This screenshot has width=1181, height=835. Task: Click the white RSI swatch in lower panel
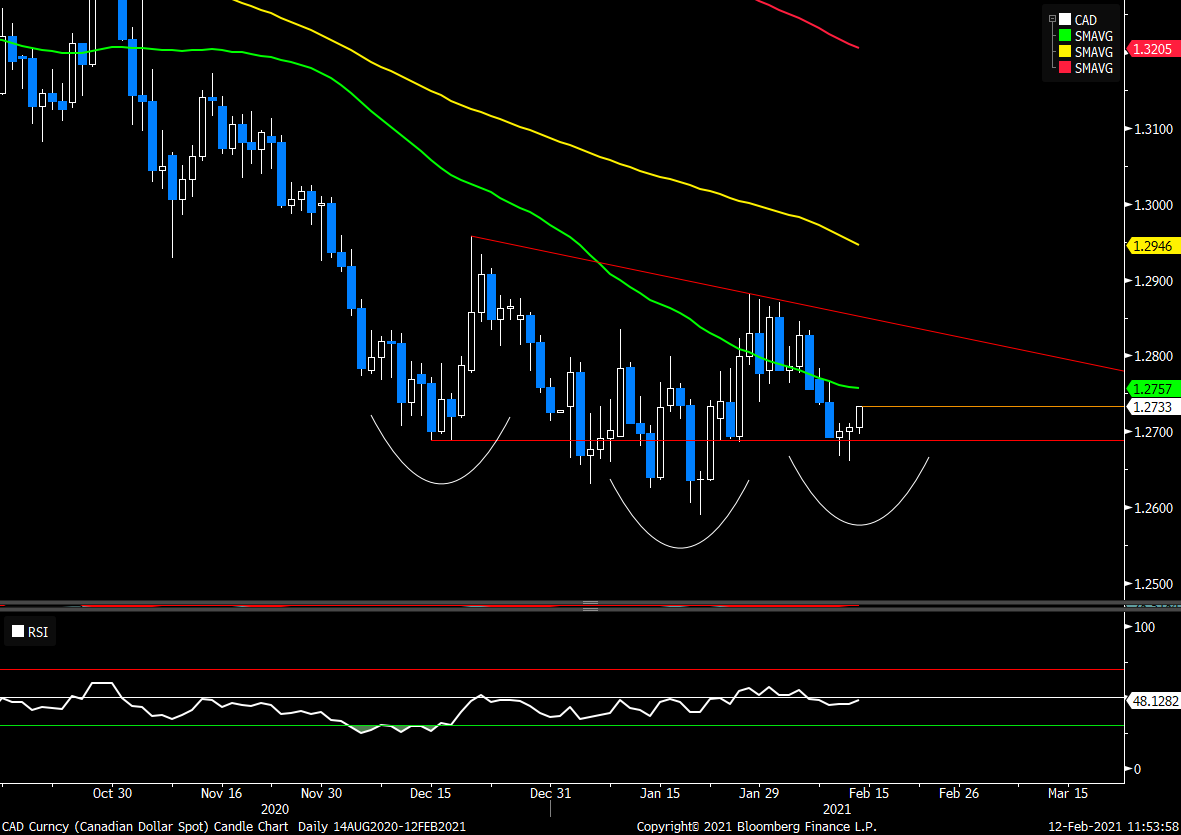pos(18,632)
